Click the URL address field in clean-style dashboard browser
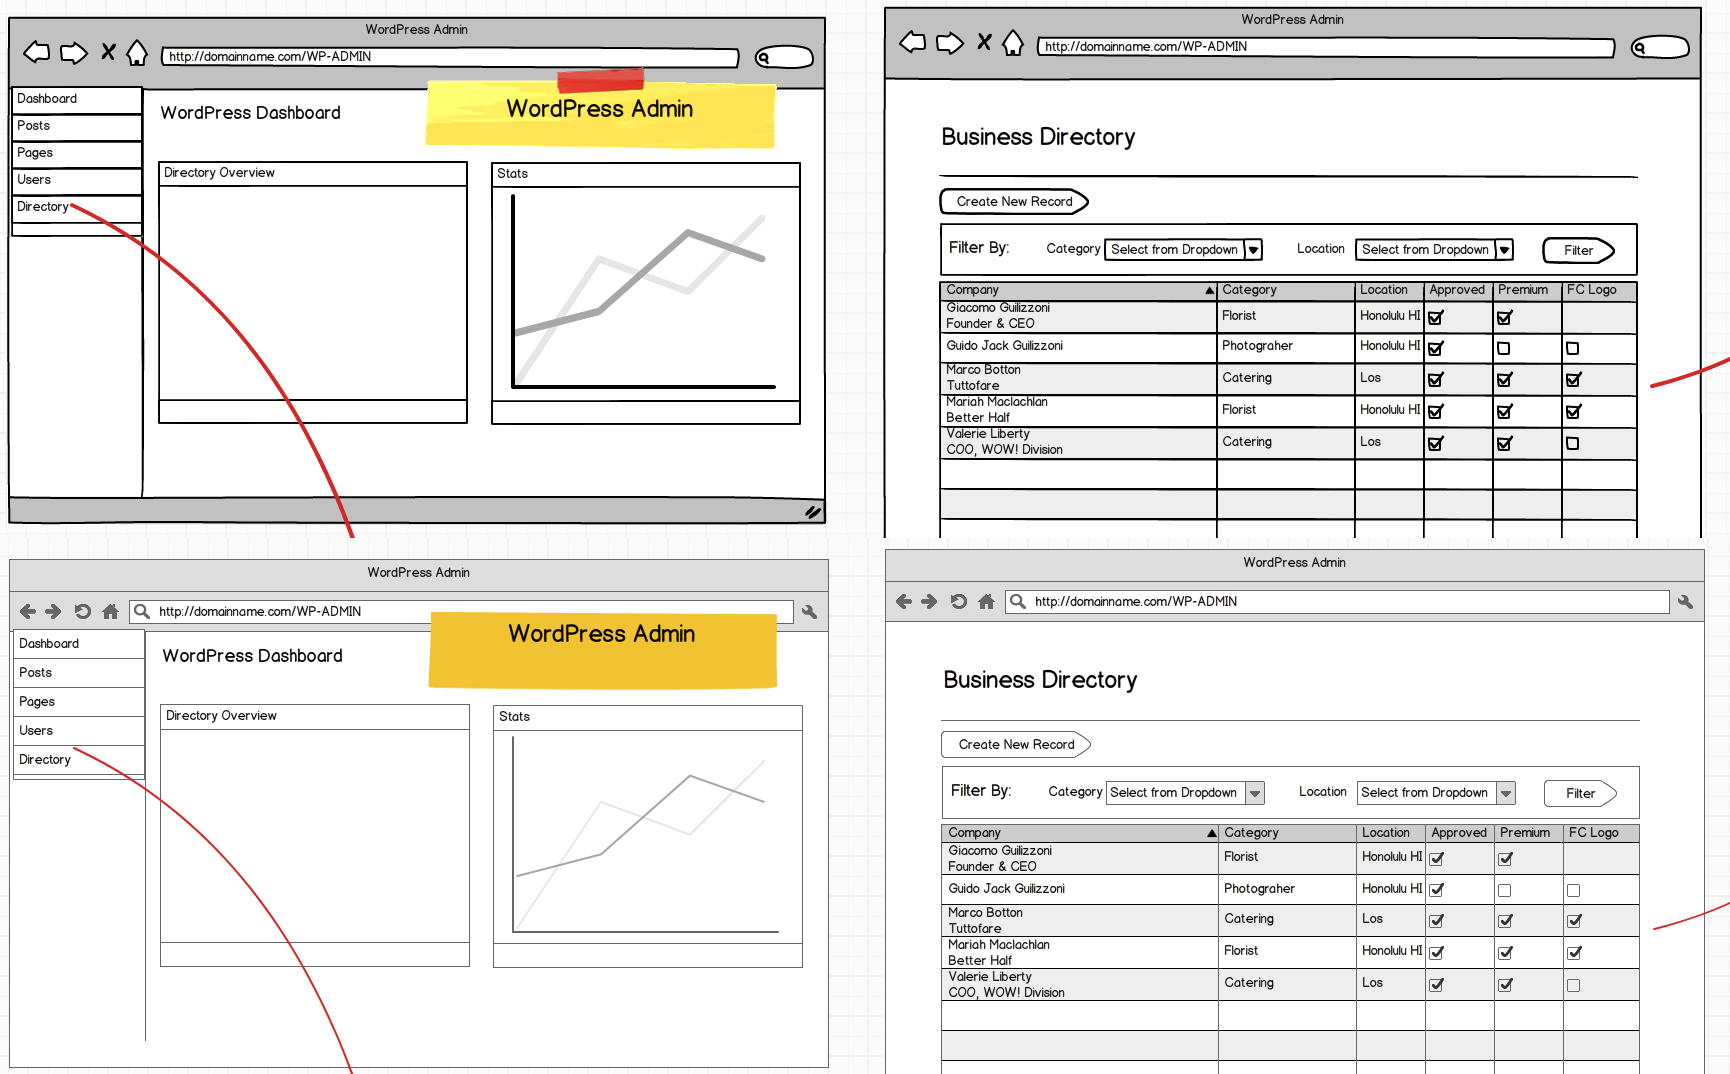Viewport: 1730px width, 1074px height. [460, 611]
